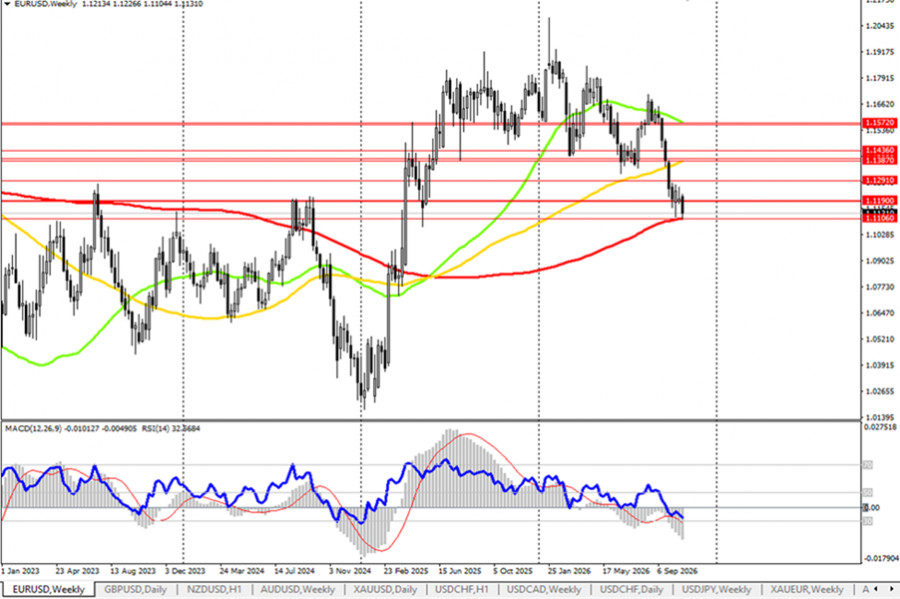Click the 3 Nov 2024 date label
This screenshot has height=599, width=900.
coord(350,571)
